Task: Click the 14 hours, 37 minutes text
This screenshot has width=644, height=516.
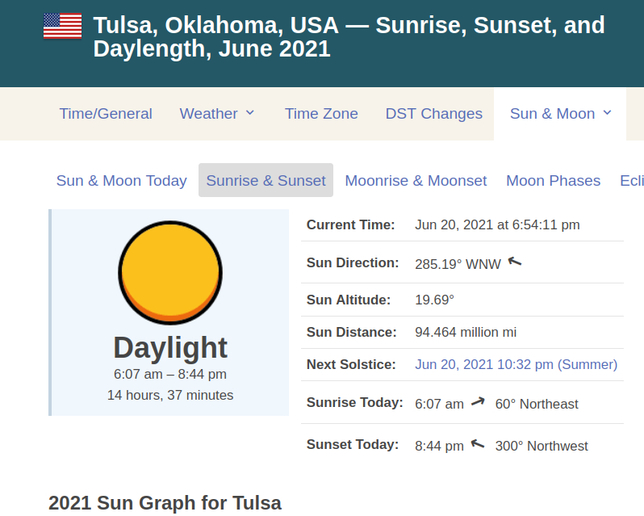Action: [x=170, y=395]
